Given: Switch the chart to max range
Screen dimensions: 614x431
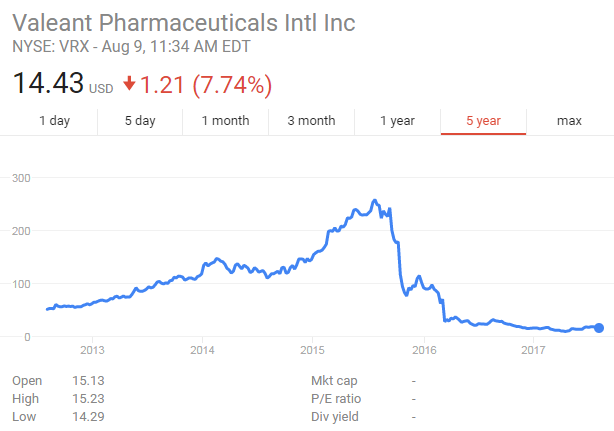Looking at the screenshot, I should [x=569, y=121].
